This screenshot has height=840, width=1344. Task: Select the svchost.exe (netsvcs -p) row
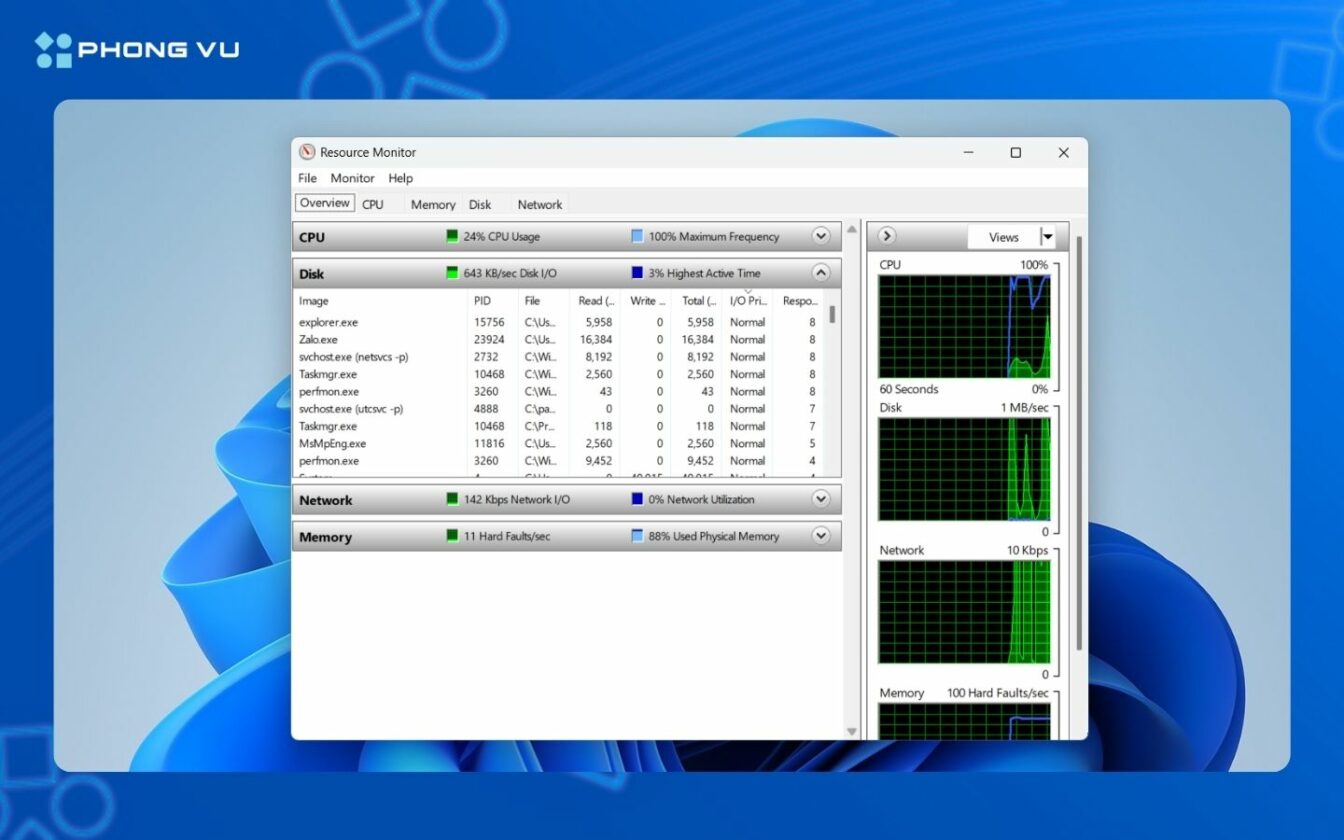(559, 357)
